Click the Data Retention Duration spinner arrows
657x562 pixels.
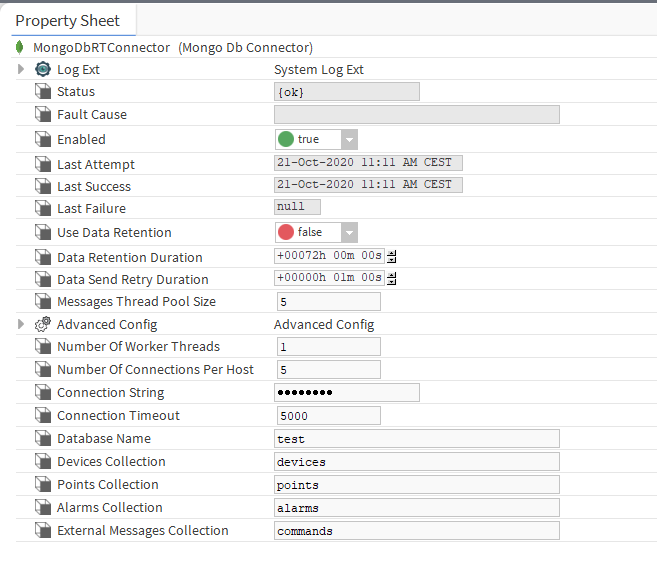(391, 257)
